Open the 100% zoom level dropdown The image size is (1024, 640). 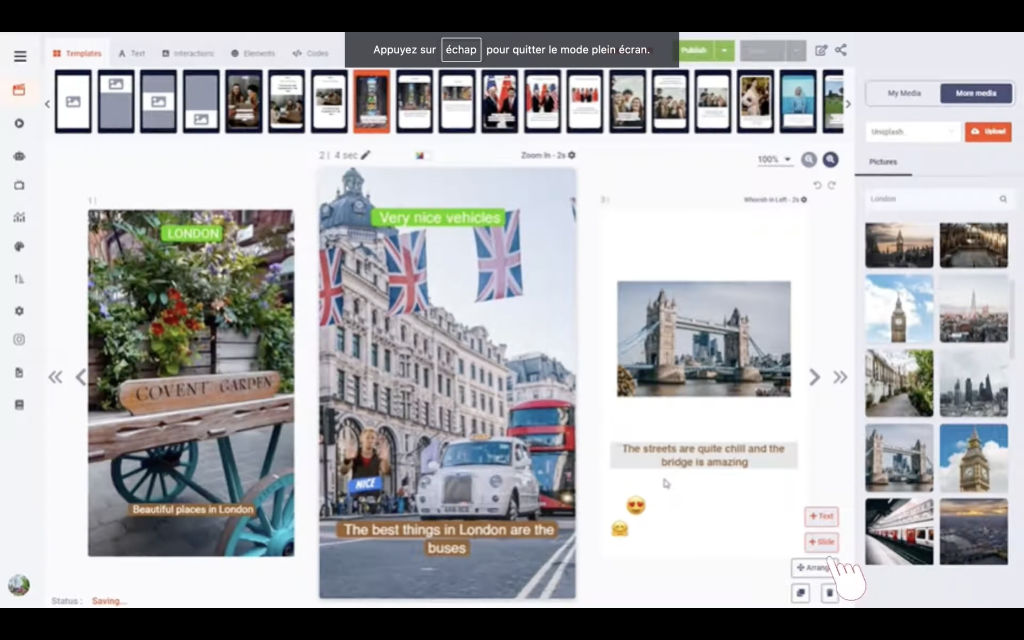coord(774,159)
